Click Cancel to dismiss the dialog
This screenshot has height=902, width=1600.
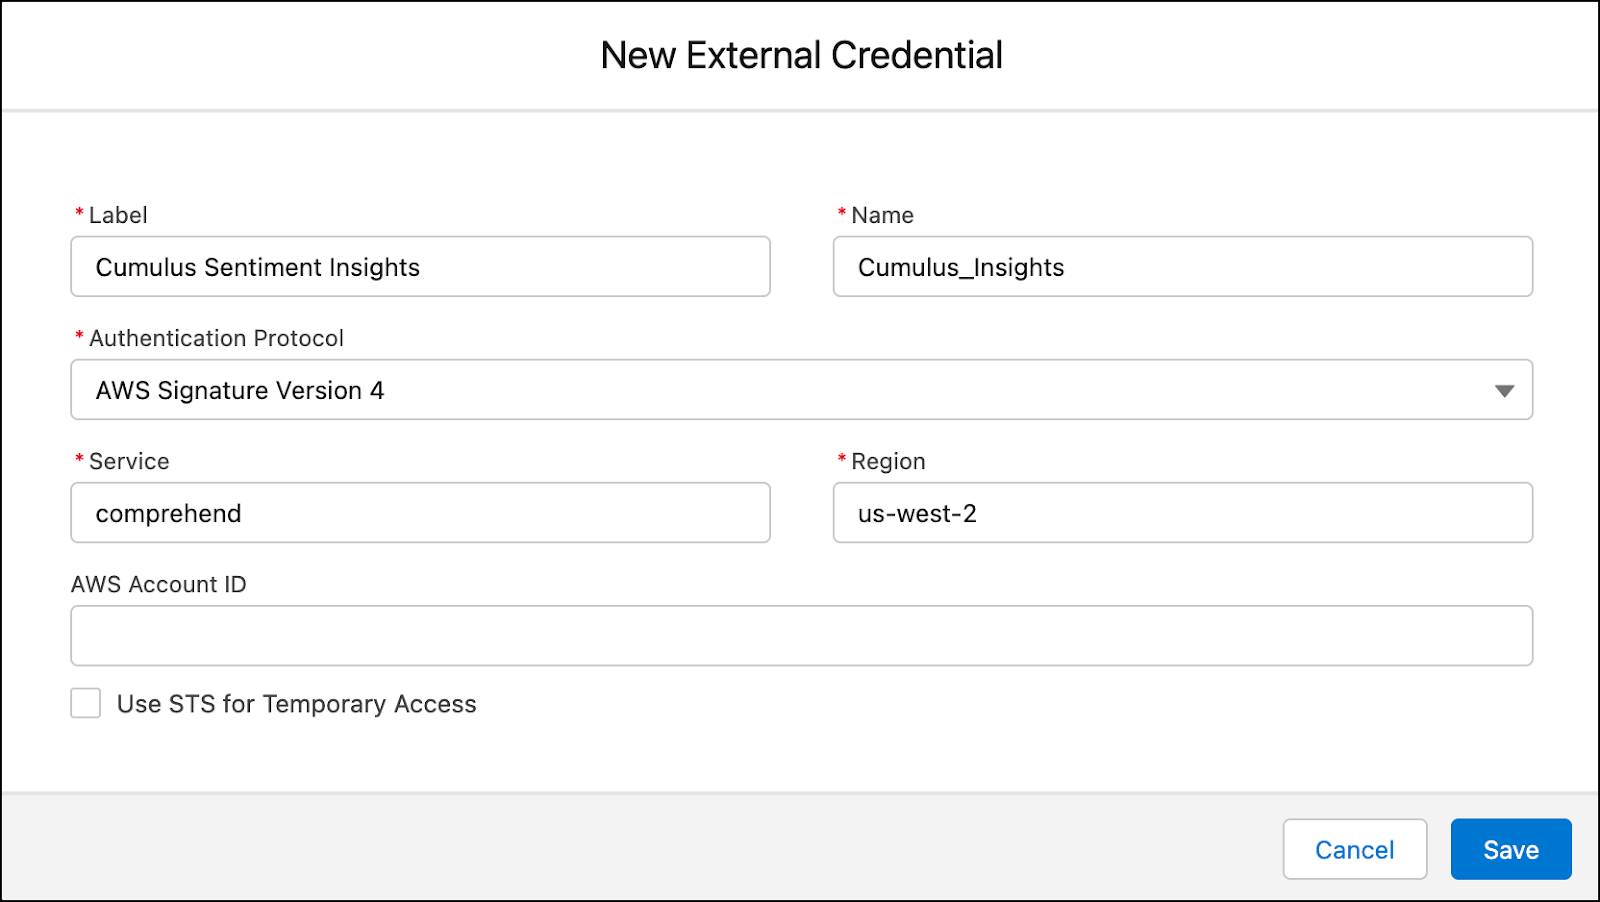[x=1355, y=849]
